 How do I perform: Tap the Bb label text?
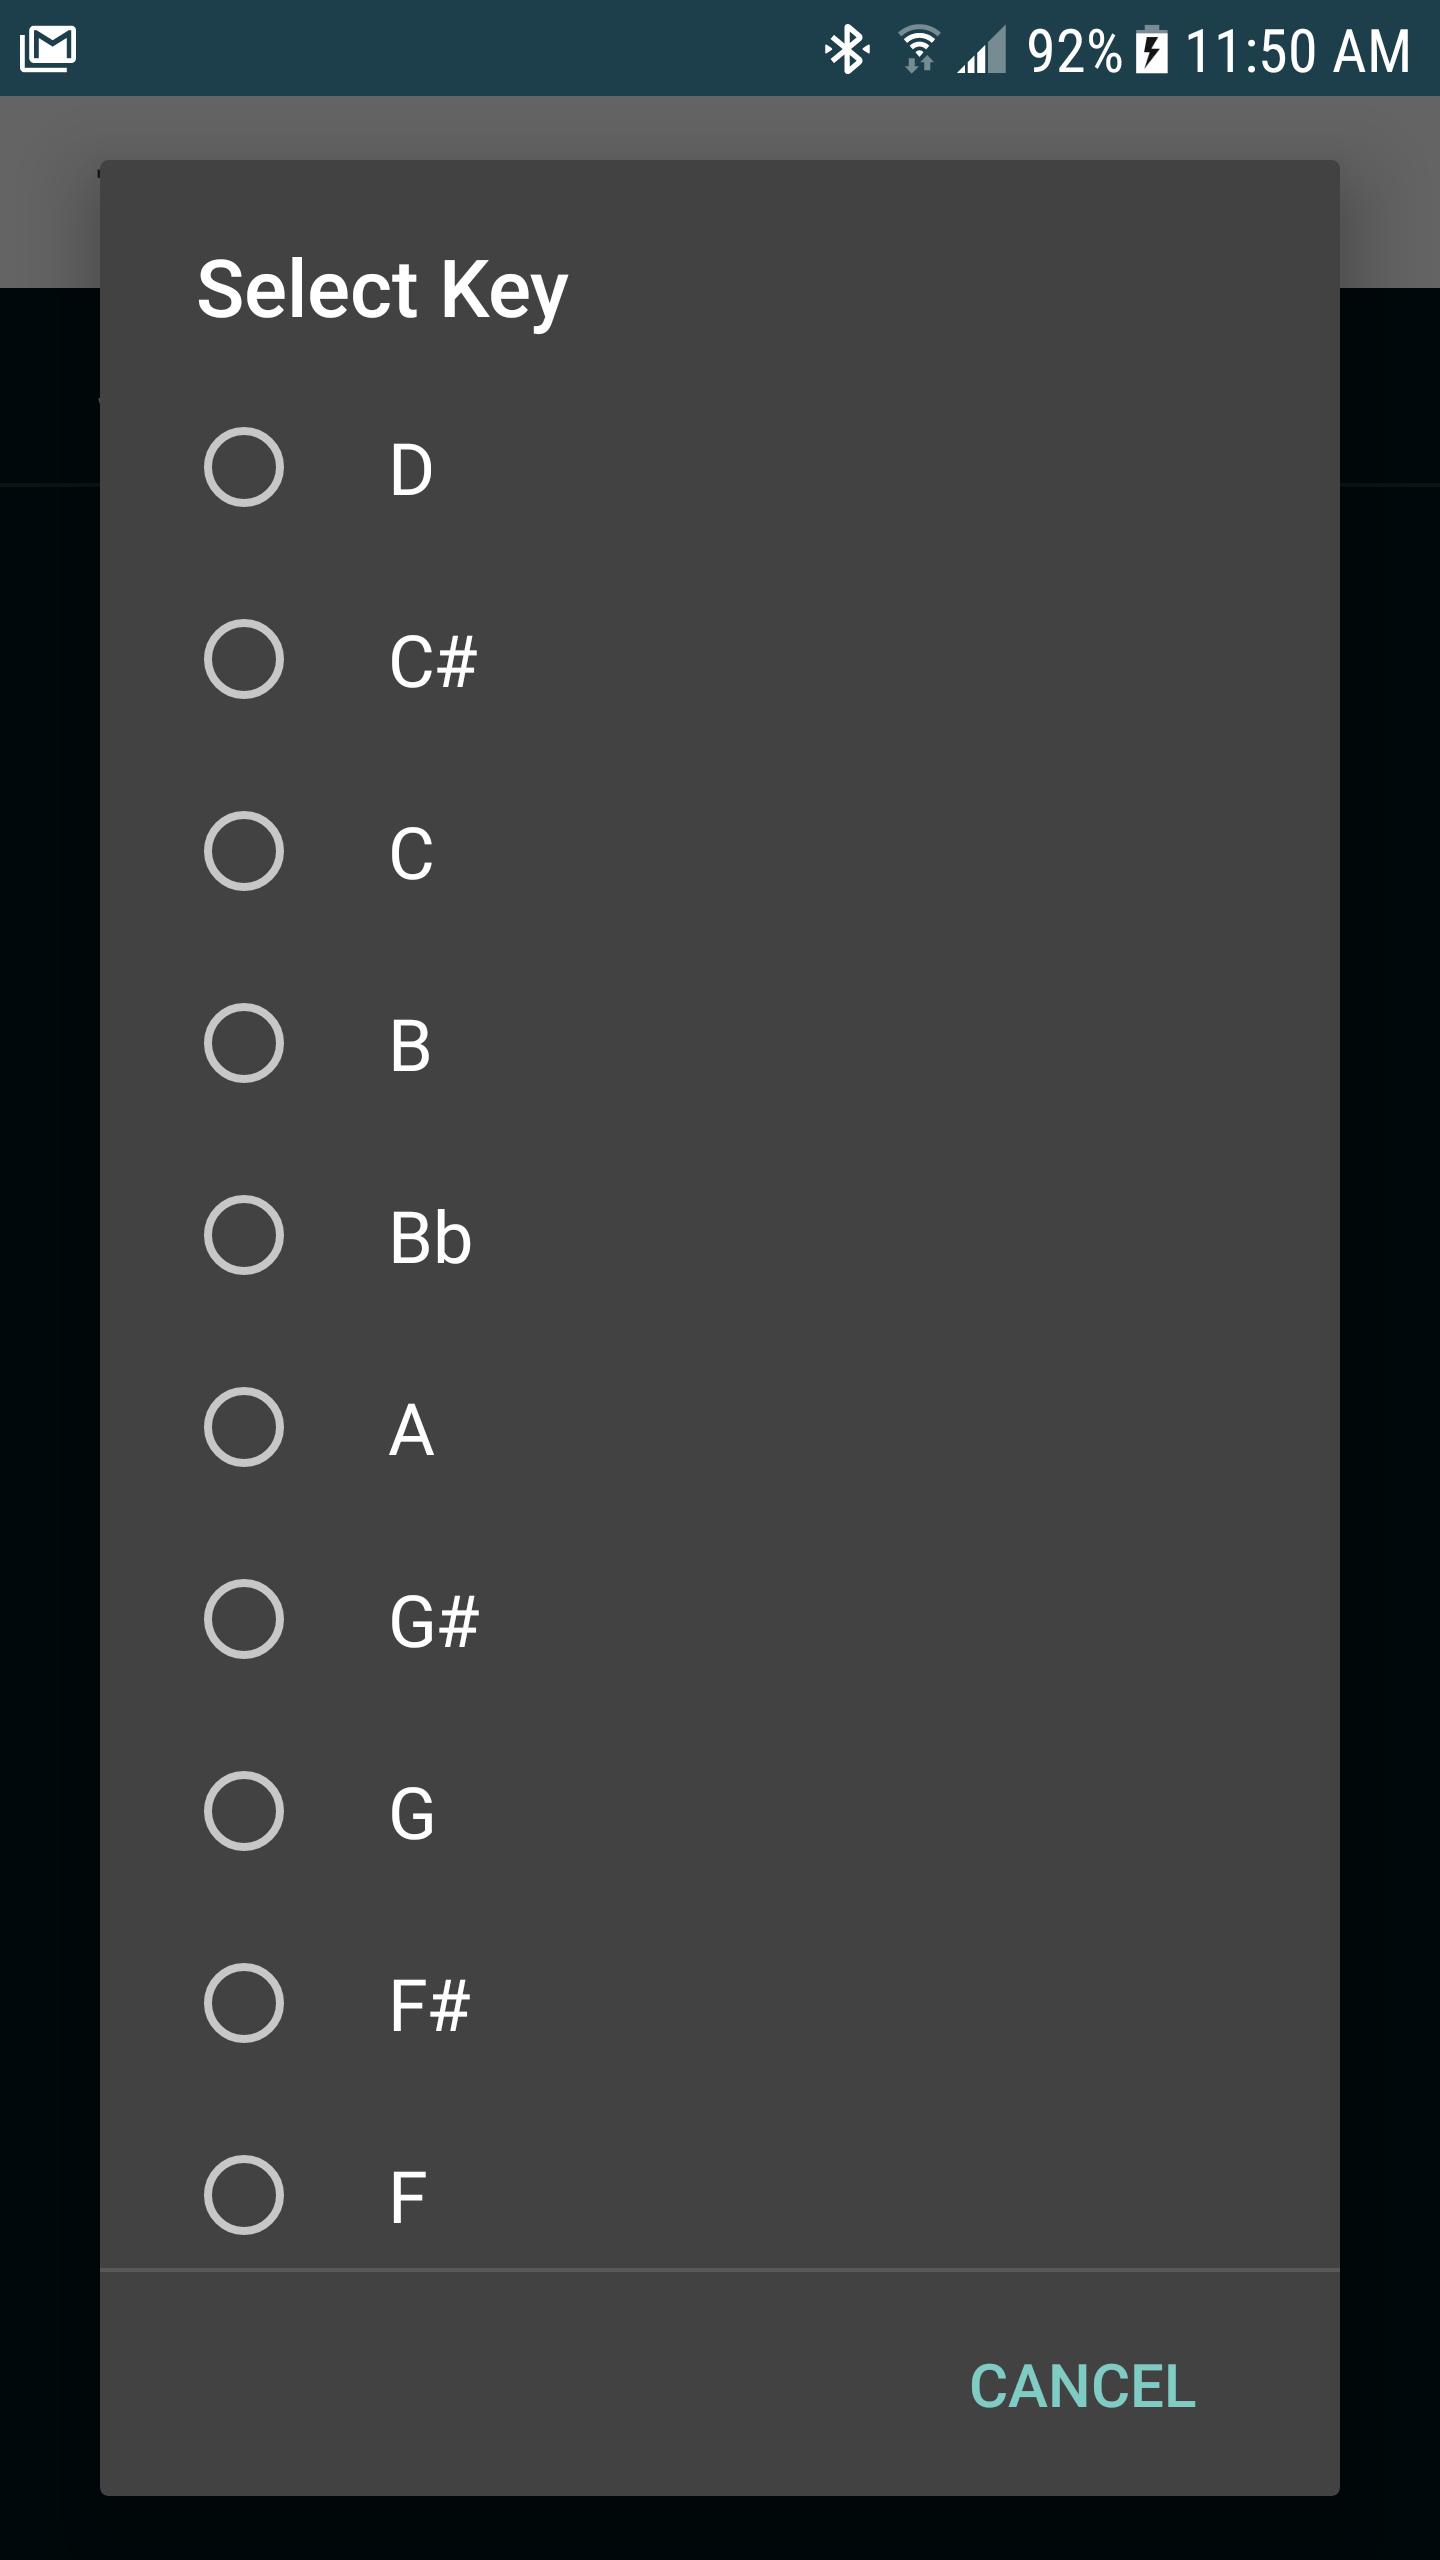coord(430,1238)
